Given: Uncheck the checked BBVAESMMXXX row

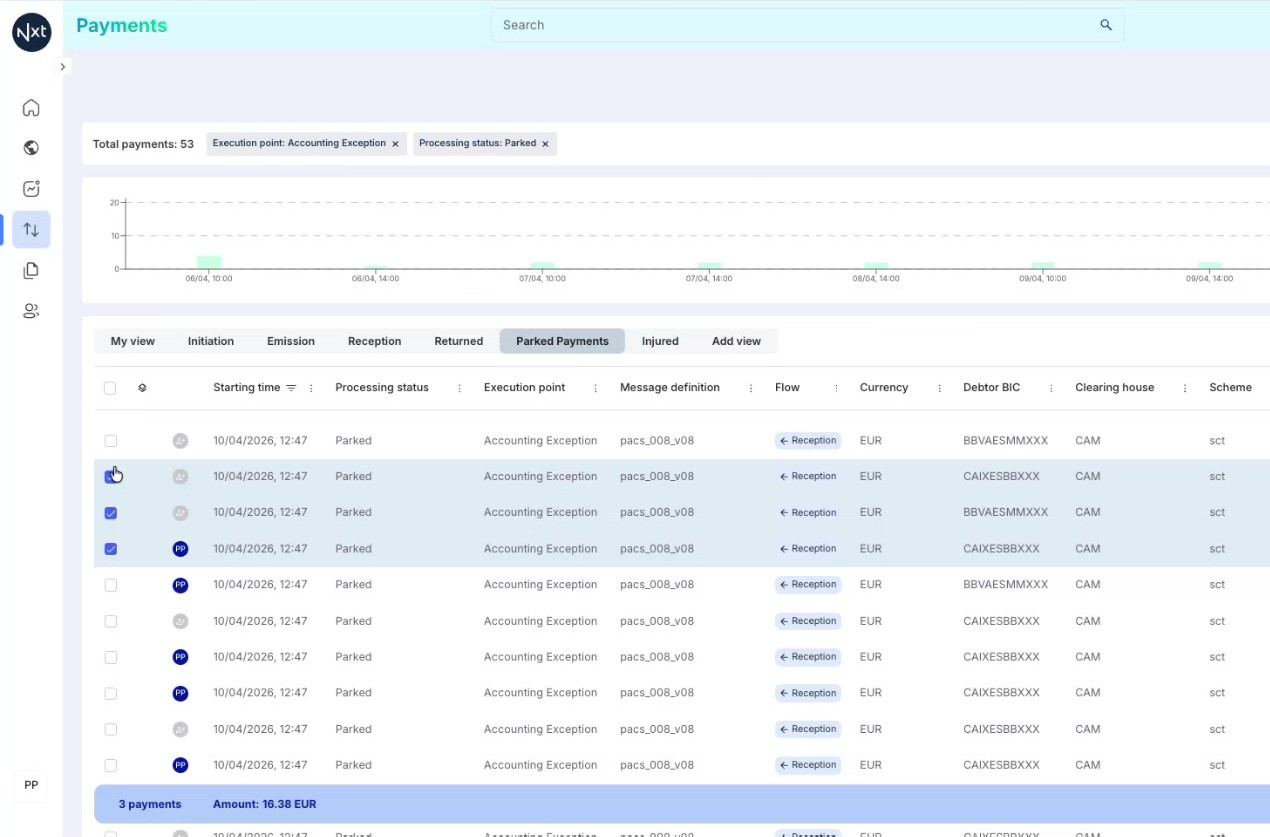Looking at the screenshot, I should [111, 513].
